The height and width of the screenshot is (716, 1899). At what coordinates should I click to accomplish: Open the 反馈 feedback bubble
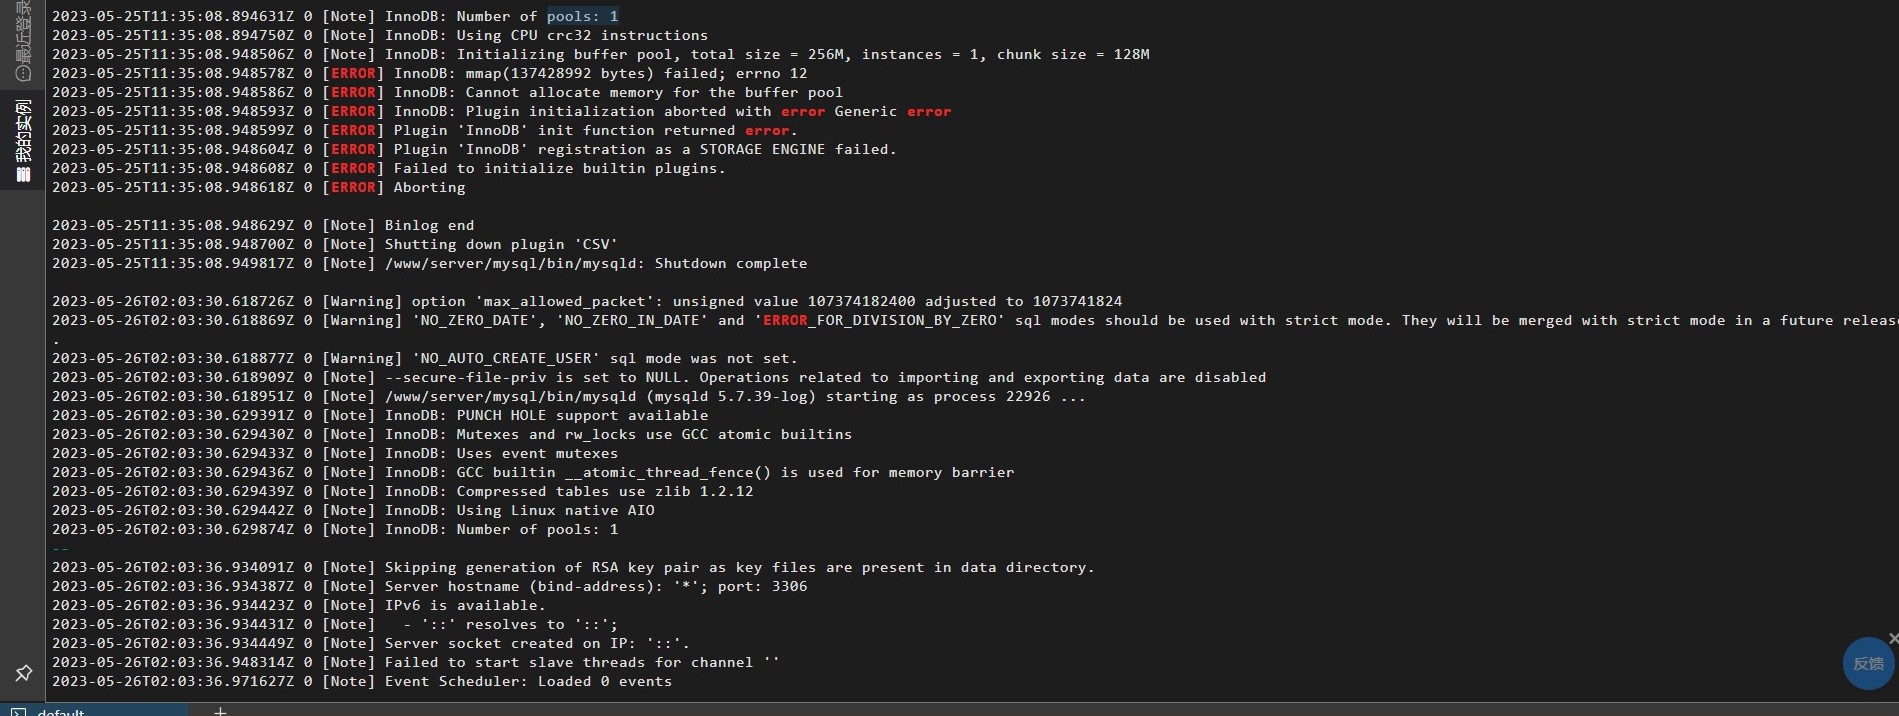click(1868, 664)
